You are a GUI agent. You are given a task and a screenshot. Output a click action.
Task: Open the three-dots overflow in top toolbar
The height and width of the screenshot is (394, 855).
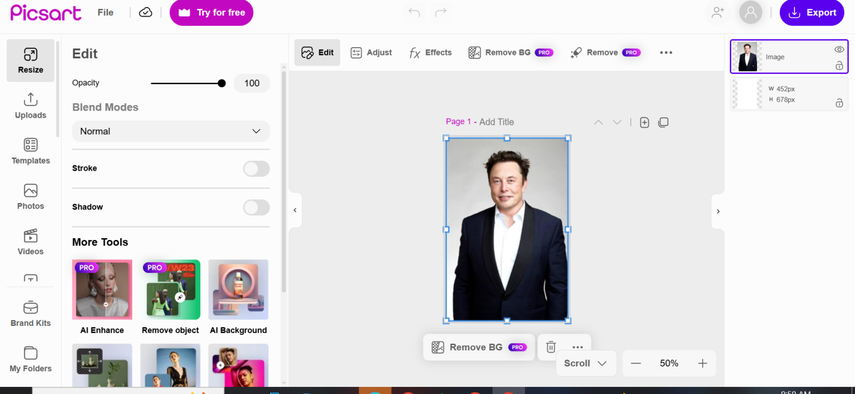click(666, 52)
